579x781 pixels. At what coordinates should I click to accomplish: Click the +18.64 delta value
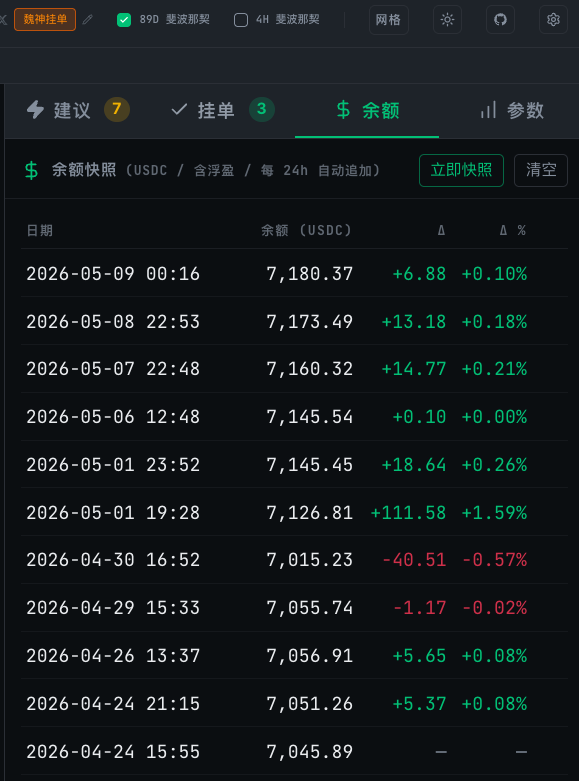point(414,465)
